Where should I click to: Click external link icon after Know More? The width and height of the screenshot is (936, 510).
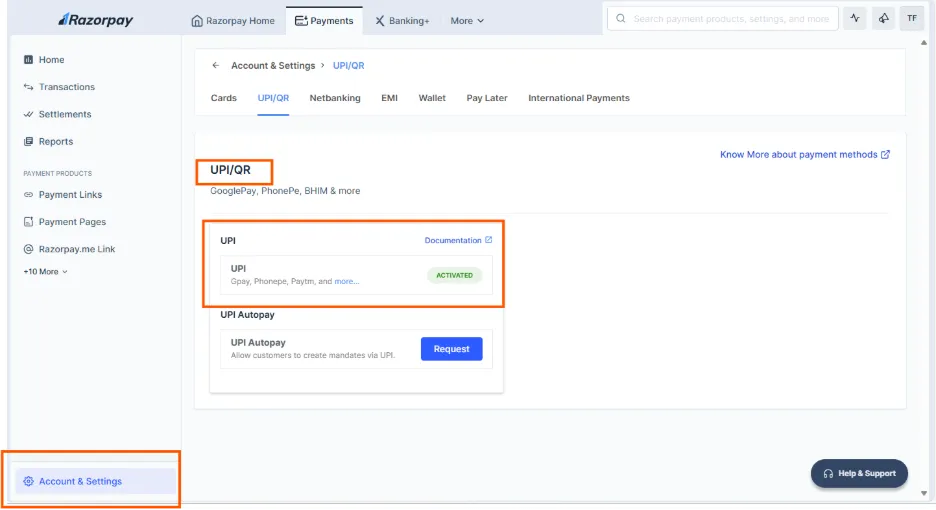click(885, 155)
